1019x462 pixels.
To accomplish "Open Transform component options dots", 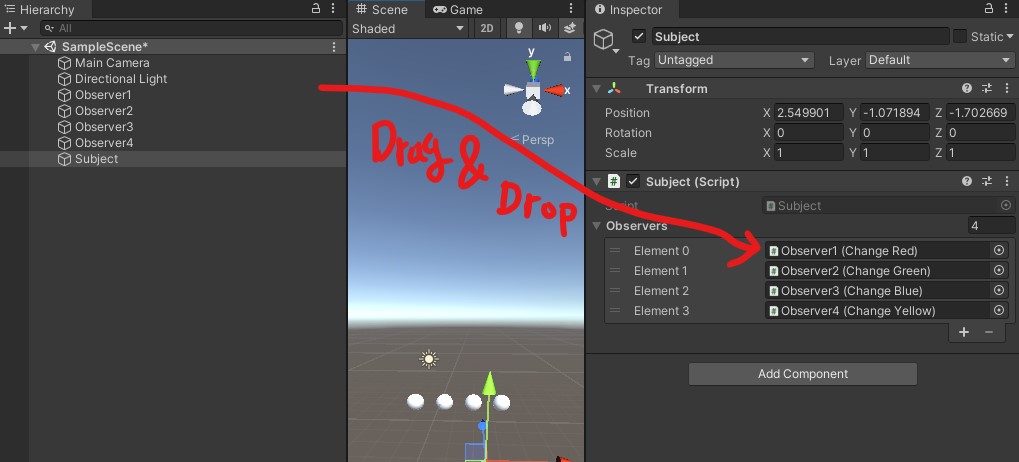I will click(x=1005, y=88).
